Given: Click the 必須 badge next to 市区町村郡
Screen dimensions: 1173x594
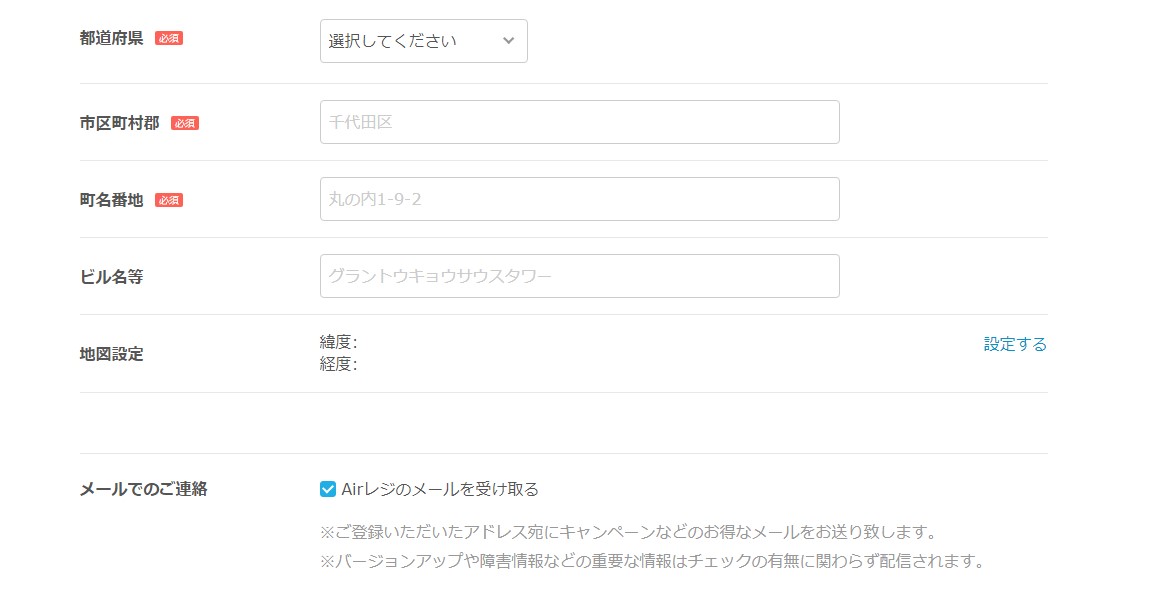Looking at the screenshot, I should point(185,121).
